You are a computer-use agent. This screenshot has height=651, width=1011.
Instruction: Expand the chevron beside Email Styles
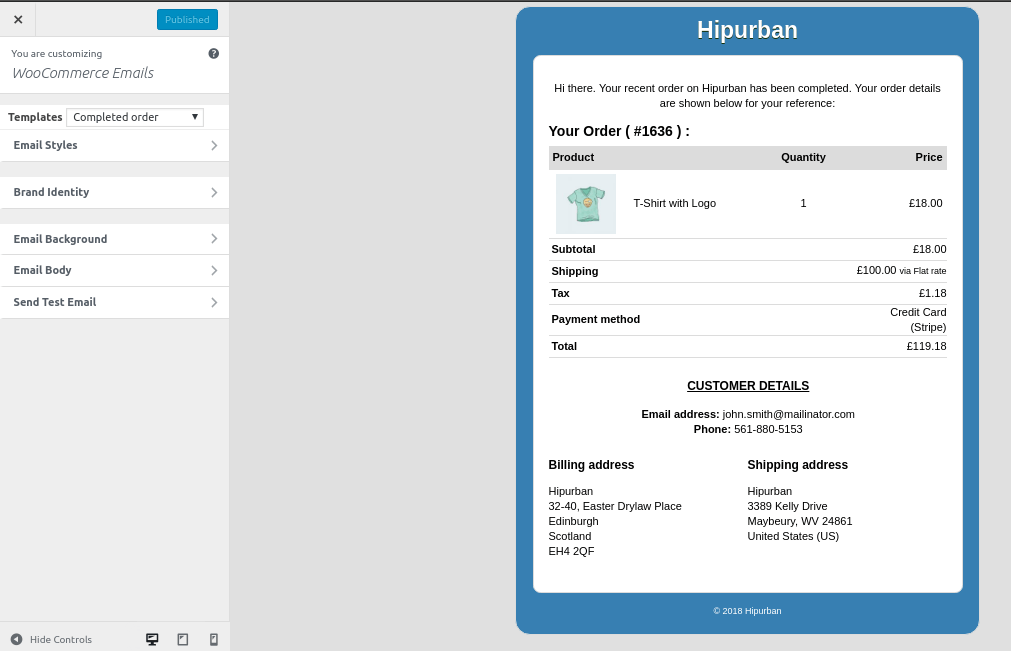pos(214,146)
